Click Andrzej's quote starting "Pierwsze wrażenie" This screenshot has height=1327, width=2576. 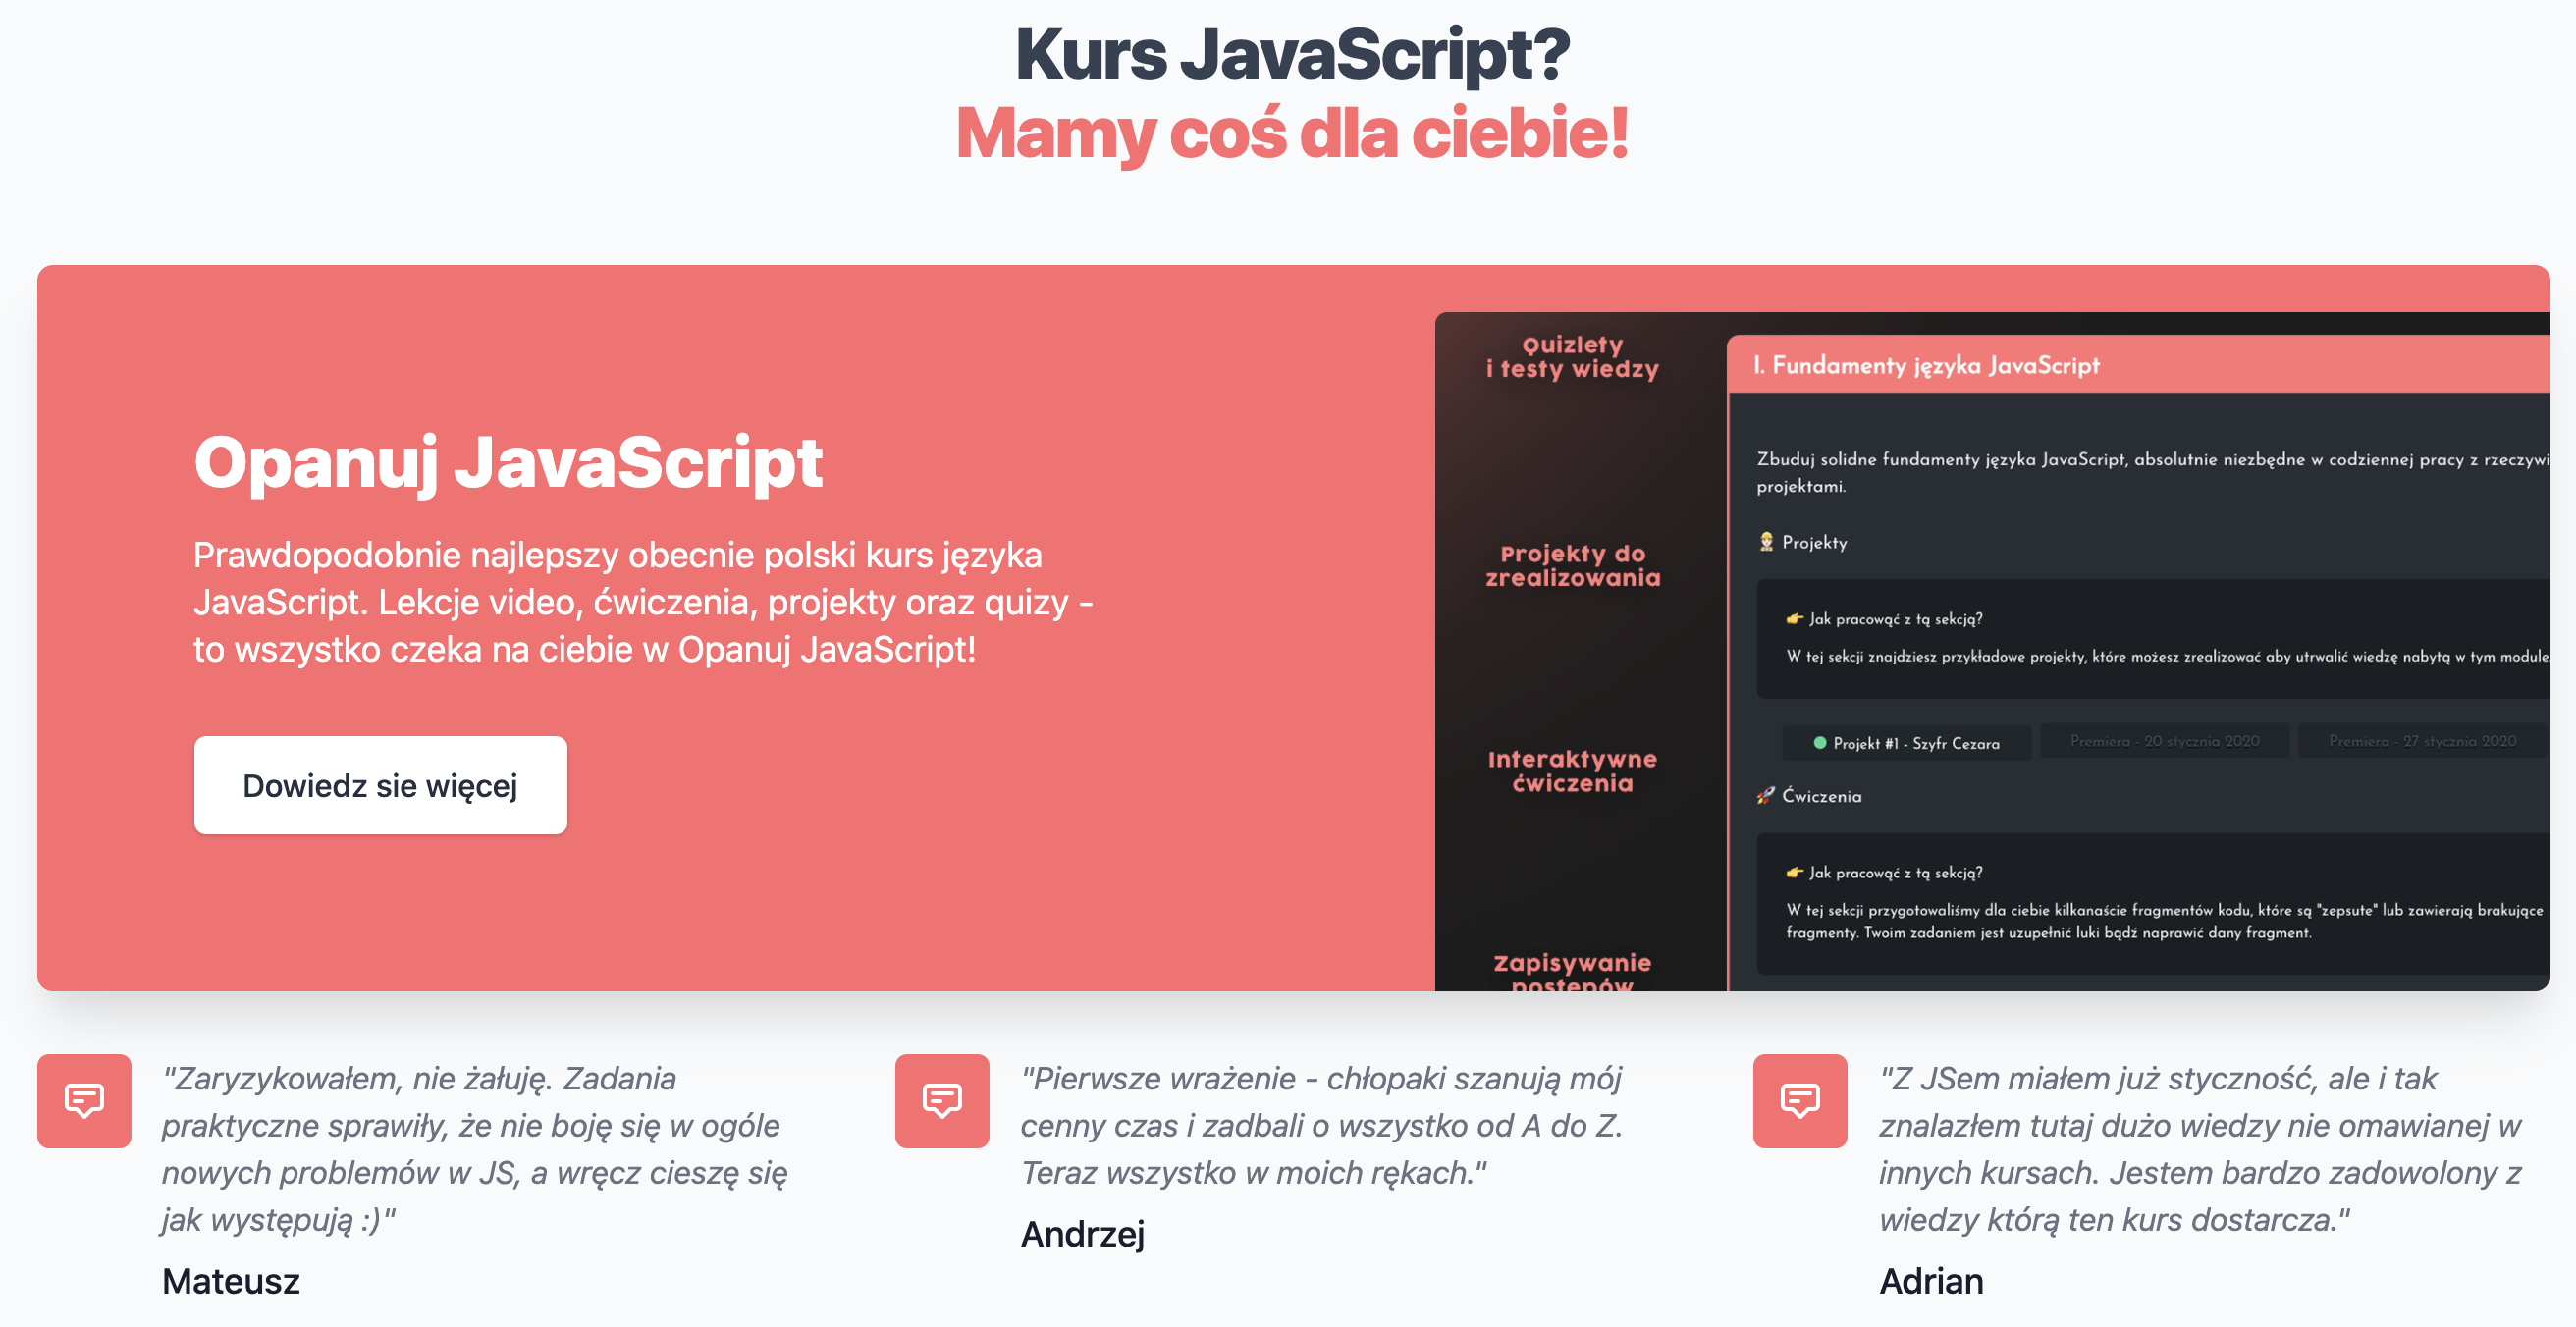point(1321,1125)
